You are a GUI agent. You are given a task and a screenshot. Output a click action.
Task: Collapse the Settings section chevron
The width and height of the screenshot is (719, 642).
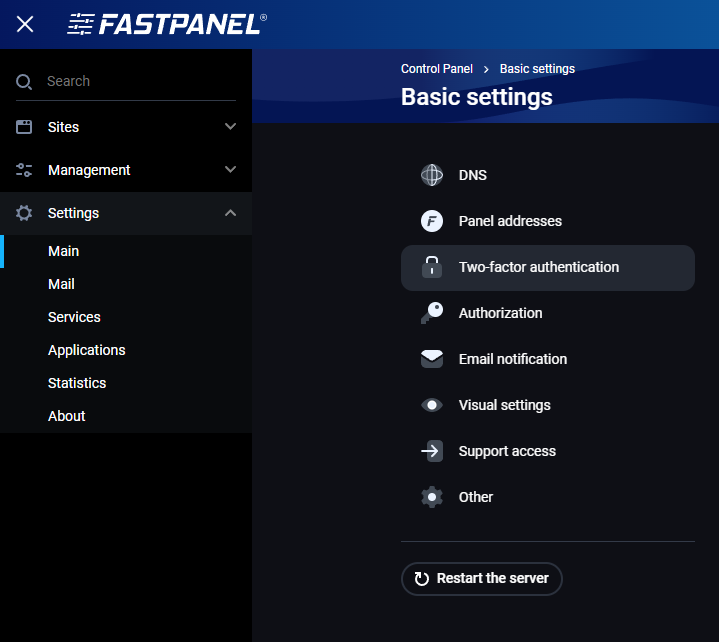pos(230,213)
